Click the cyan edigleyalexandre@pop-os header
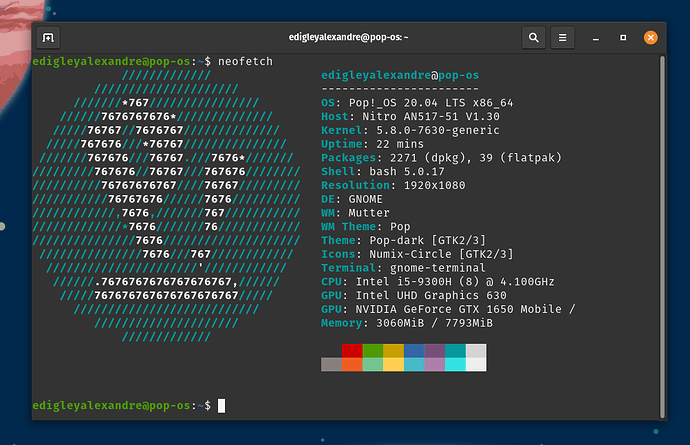Image resolution: width=690 pixels, height=445 pixels. point(400,75)
